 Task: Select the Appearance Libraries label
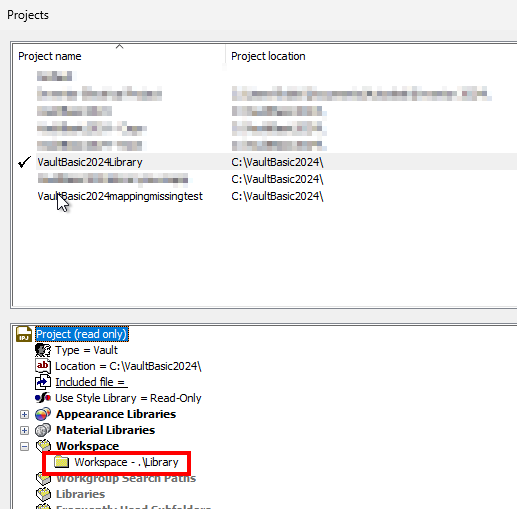point(116,414)
